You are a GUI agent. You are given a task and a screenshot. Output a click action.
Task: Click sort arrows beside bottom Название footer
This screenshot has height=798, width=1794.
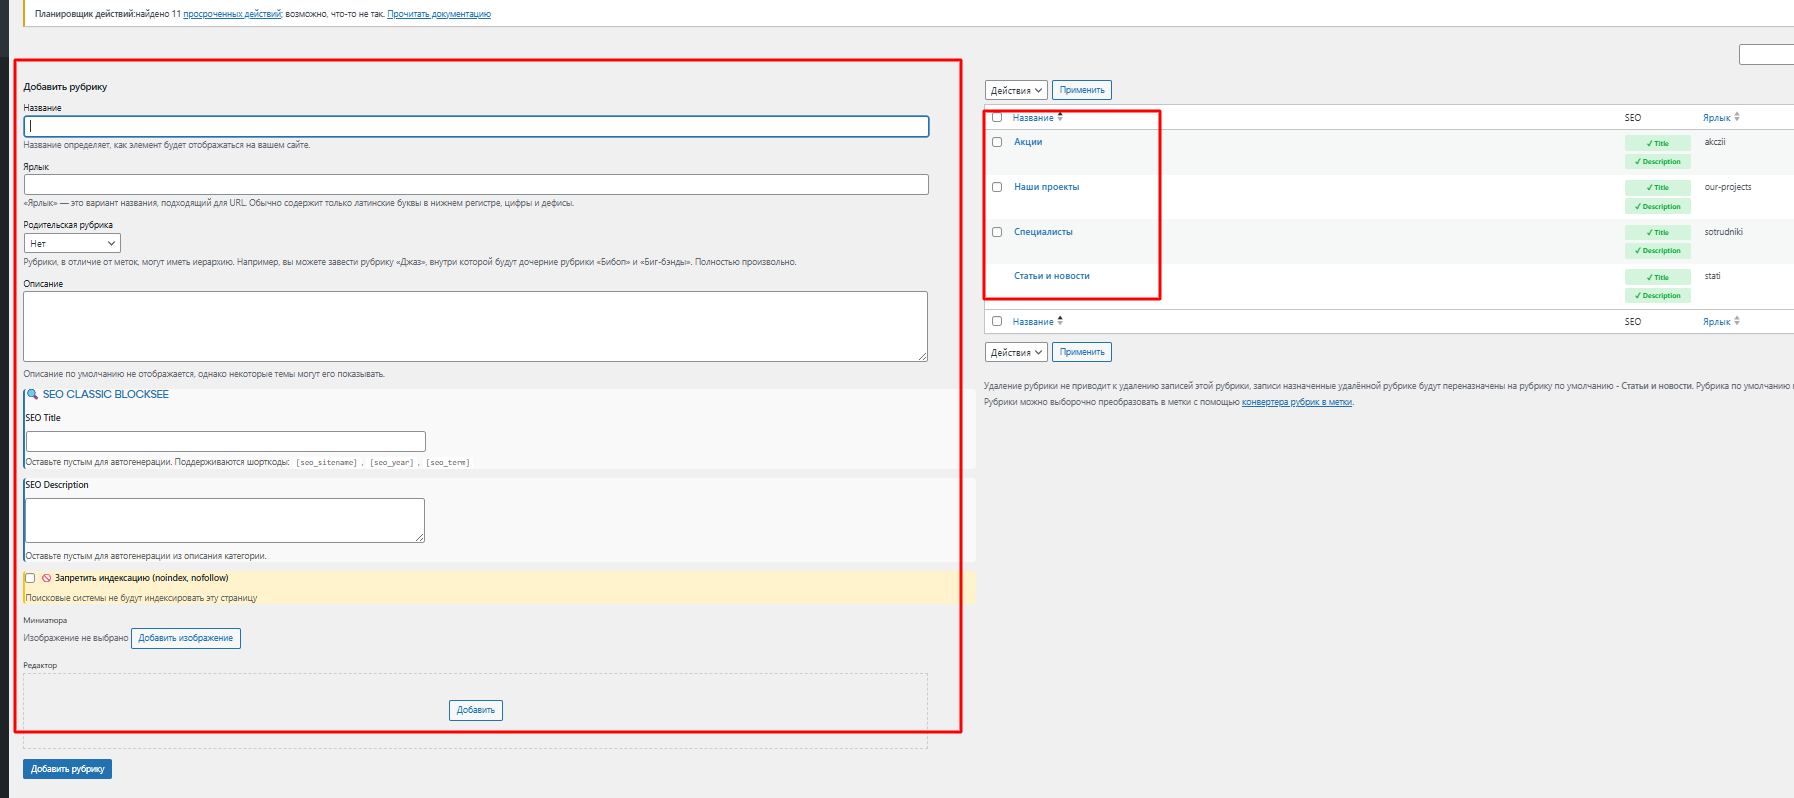[x=1060, y=321]
